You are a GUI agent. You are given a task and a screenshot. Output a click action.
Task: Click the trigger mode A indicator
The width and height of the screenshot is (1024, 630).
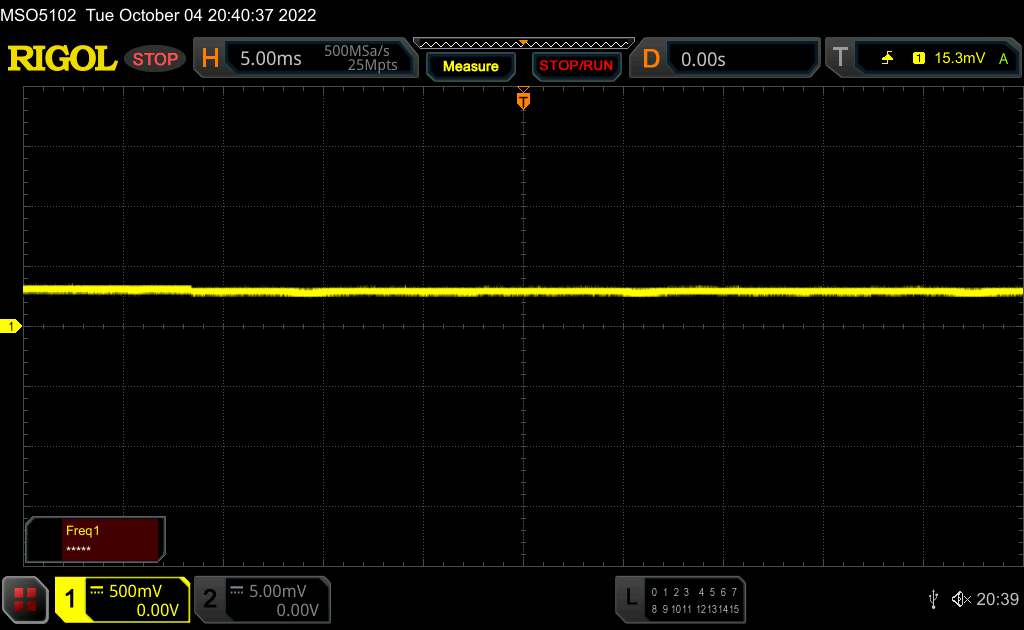1003,59
